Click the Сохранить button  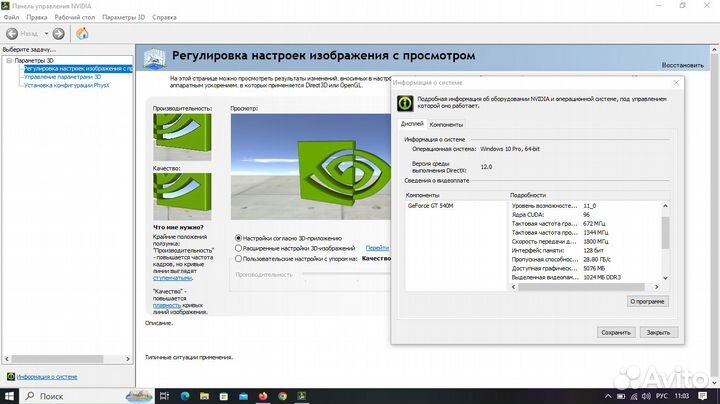click(x=616, y=332)
